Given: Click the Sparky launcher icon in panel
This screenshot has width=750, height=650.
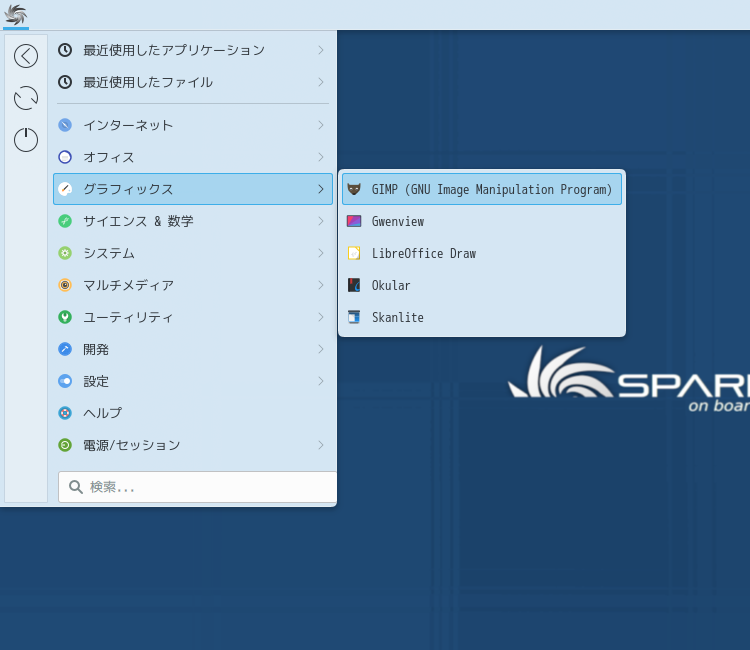Looking at the screenshot, I should [x=16, y=14].
